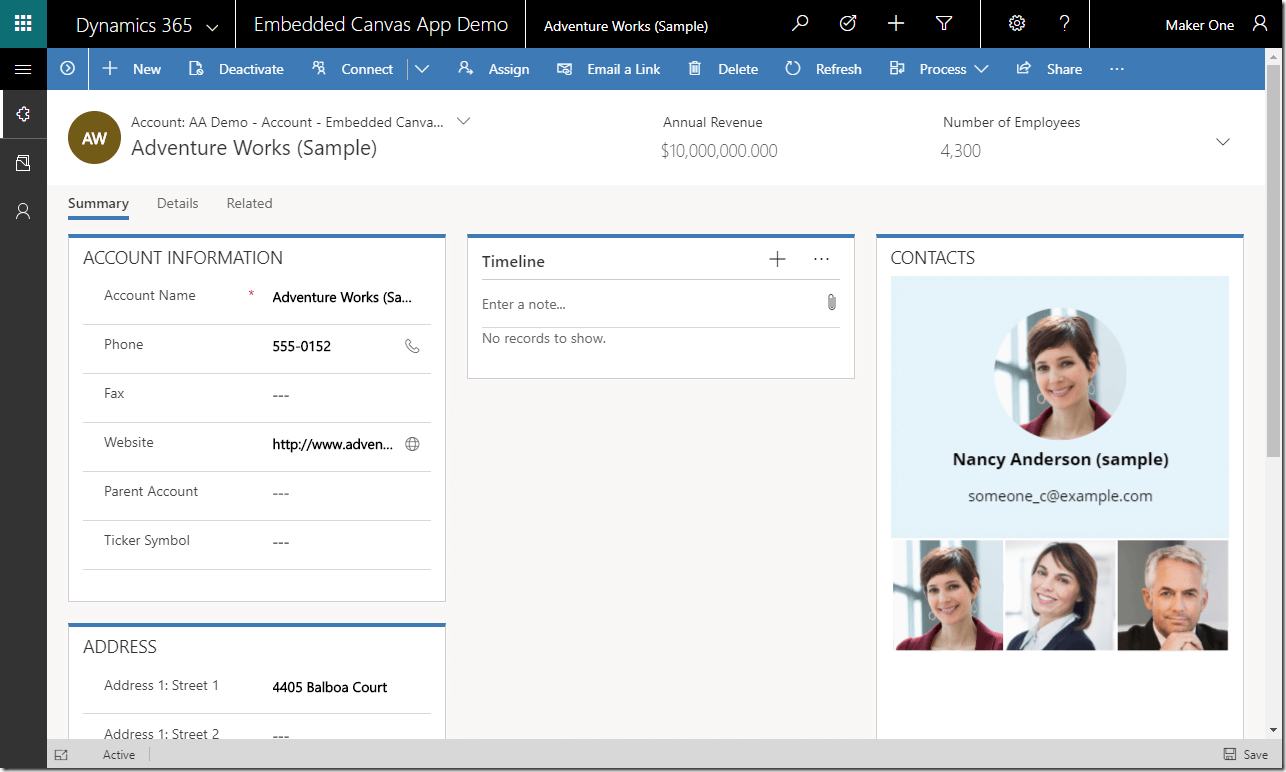The width and height of the screenshot is (1286, 772).
Task: Expand the Connect command chevron
Action: tap(422, 69)
